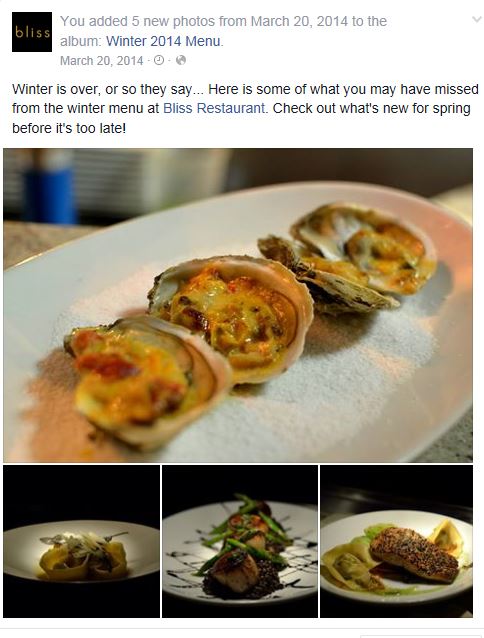Image resolution: width=484 pixels, height=638 pixels.
Task: Click 'March 20, 2014' within the header sentence
Action: coord(299,21)
